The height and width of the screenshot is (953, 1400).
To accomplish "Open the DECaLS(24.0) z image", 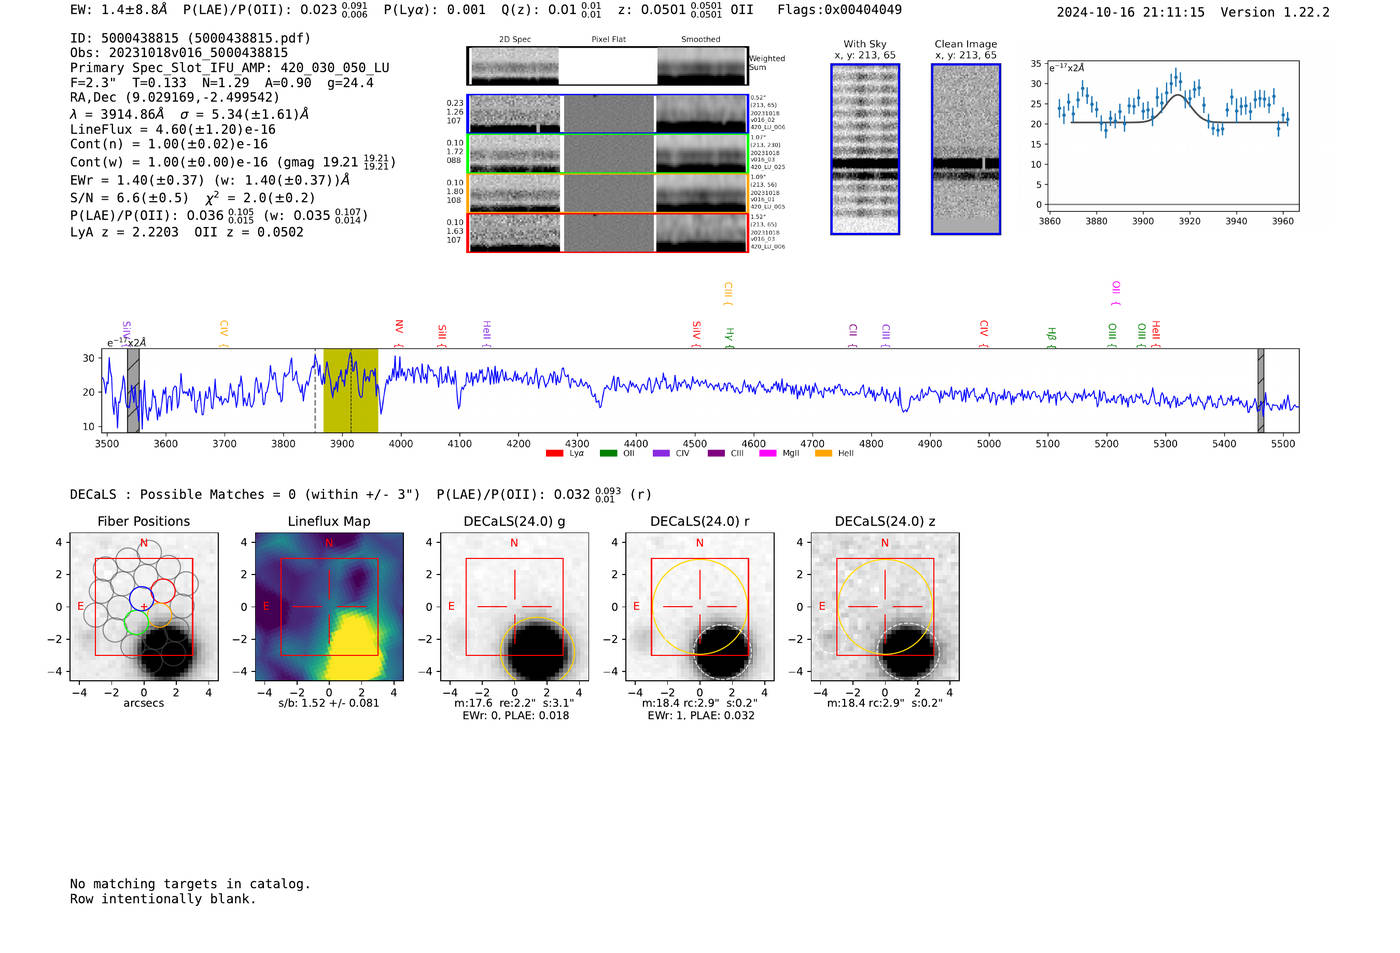I will pos(885,607).
